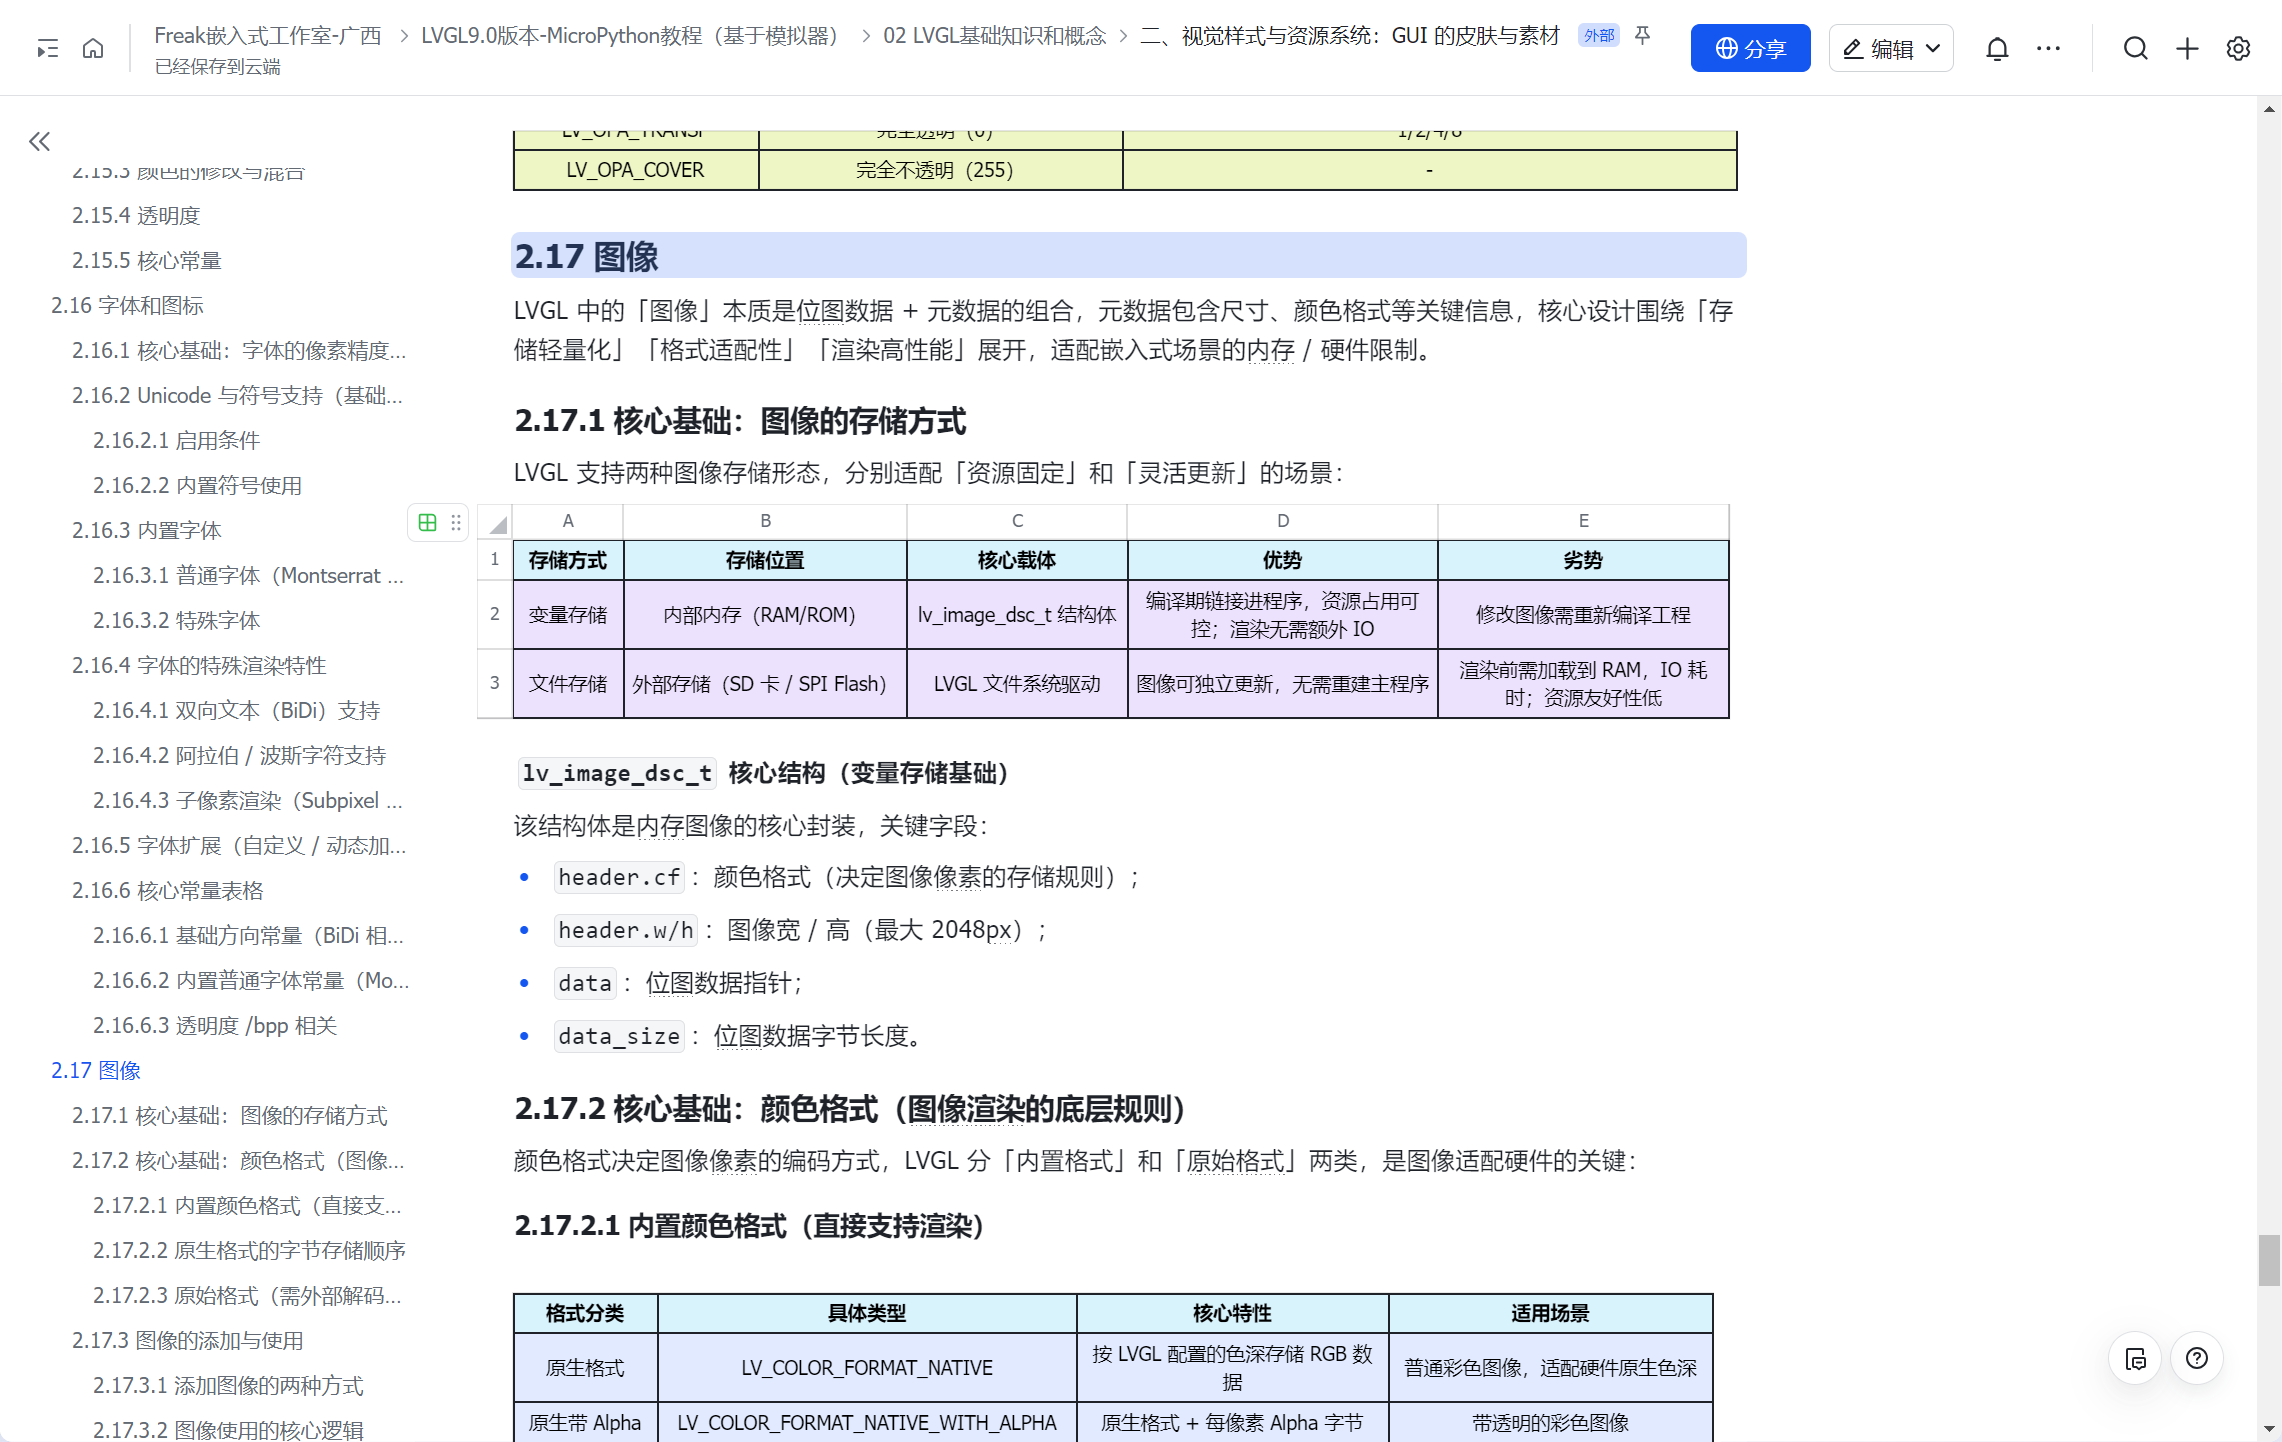2282x1442 pixels.
Task: Open breadcrumb 02 LVGL基础知识和概念
Action: [994, 36]
